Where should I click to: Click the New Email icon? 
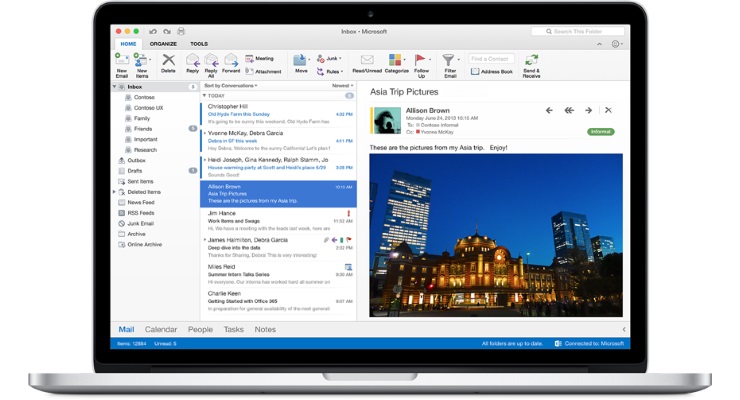point(121,62)
